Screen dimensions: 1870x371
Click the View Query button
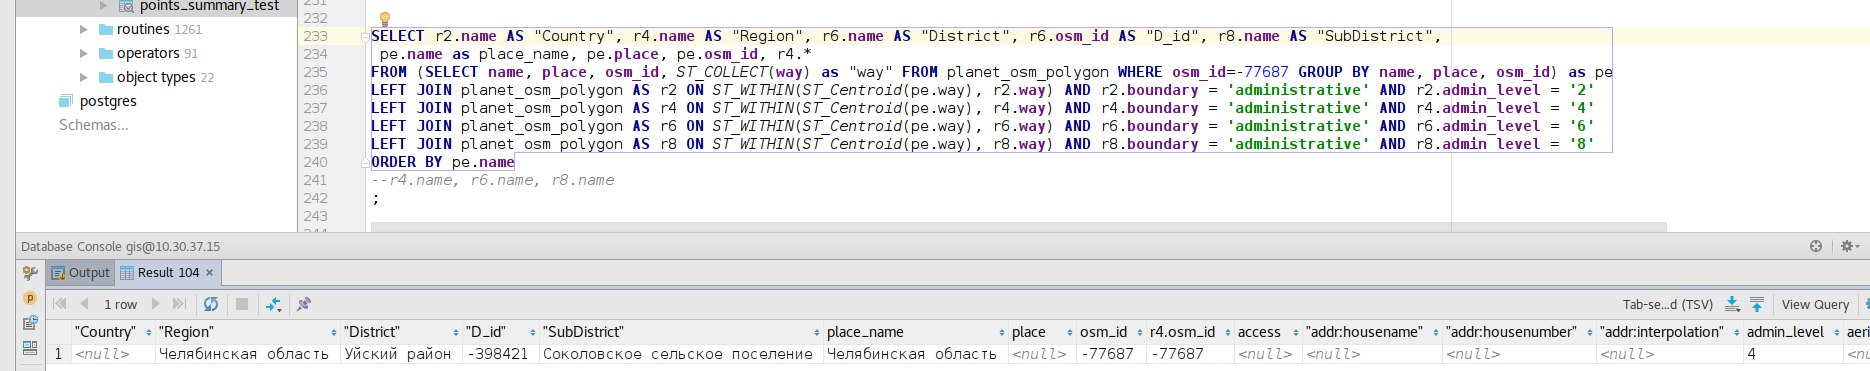coord(1815,304)
